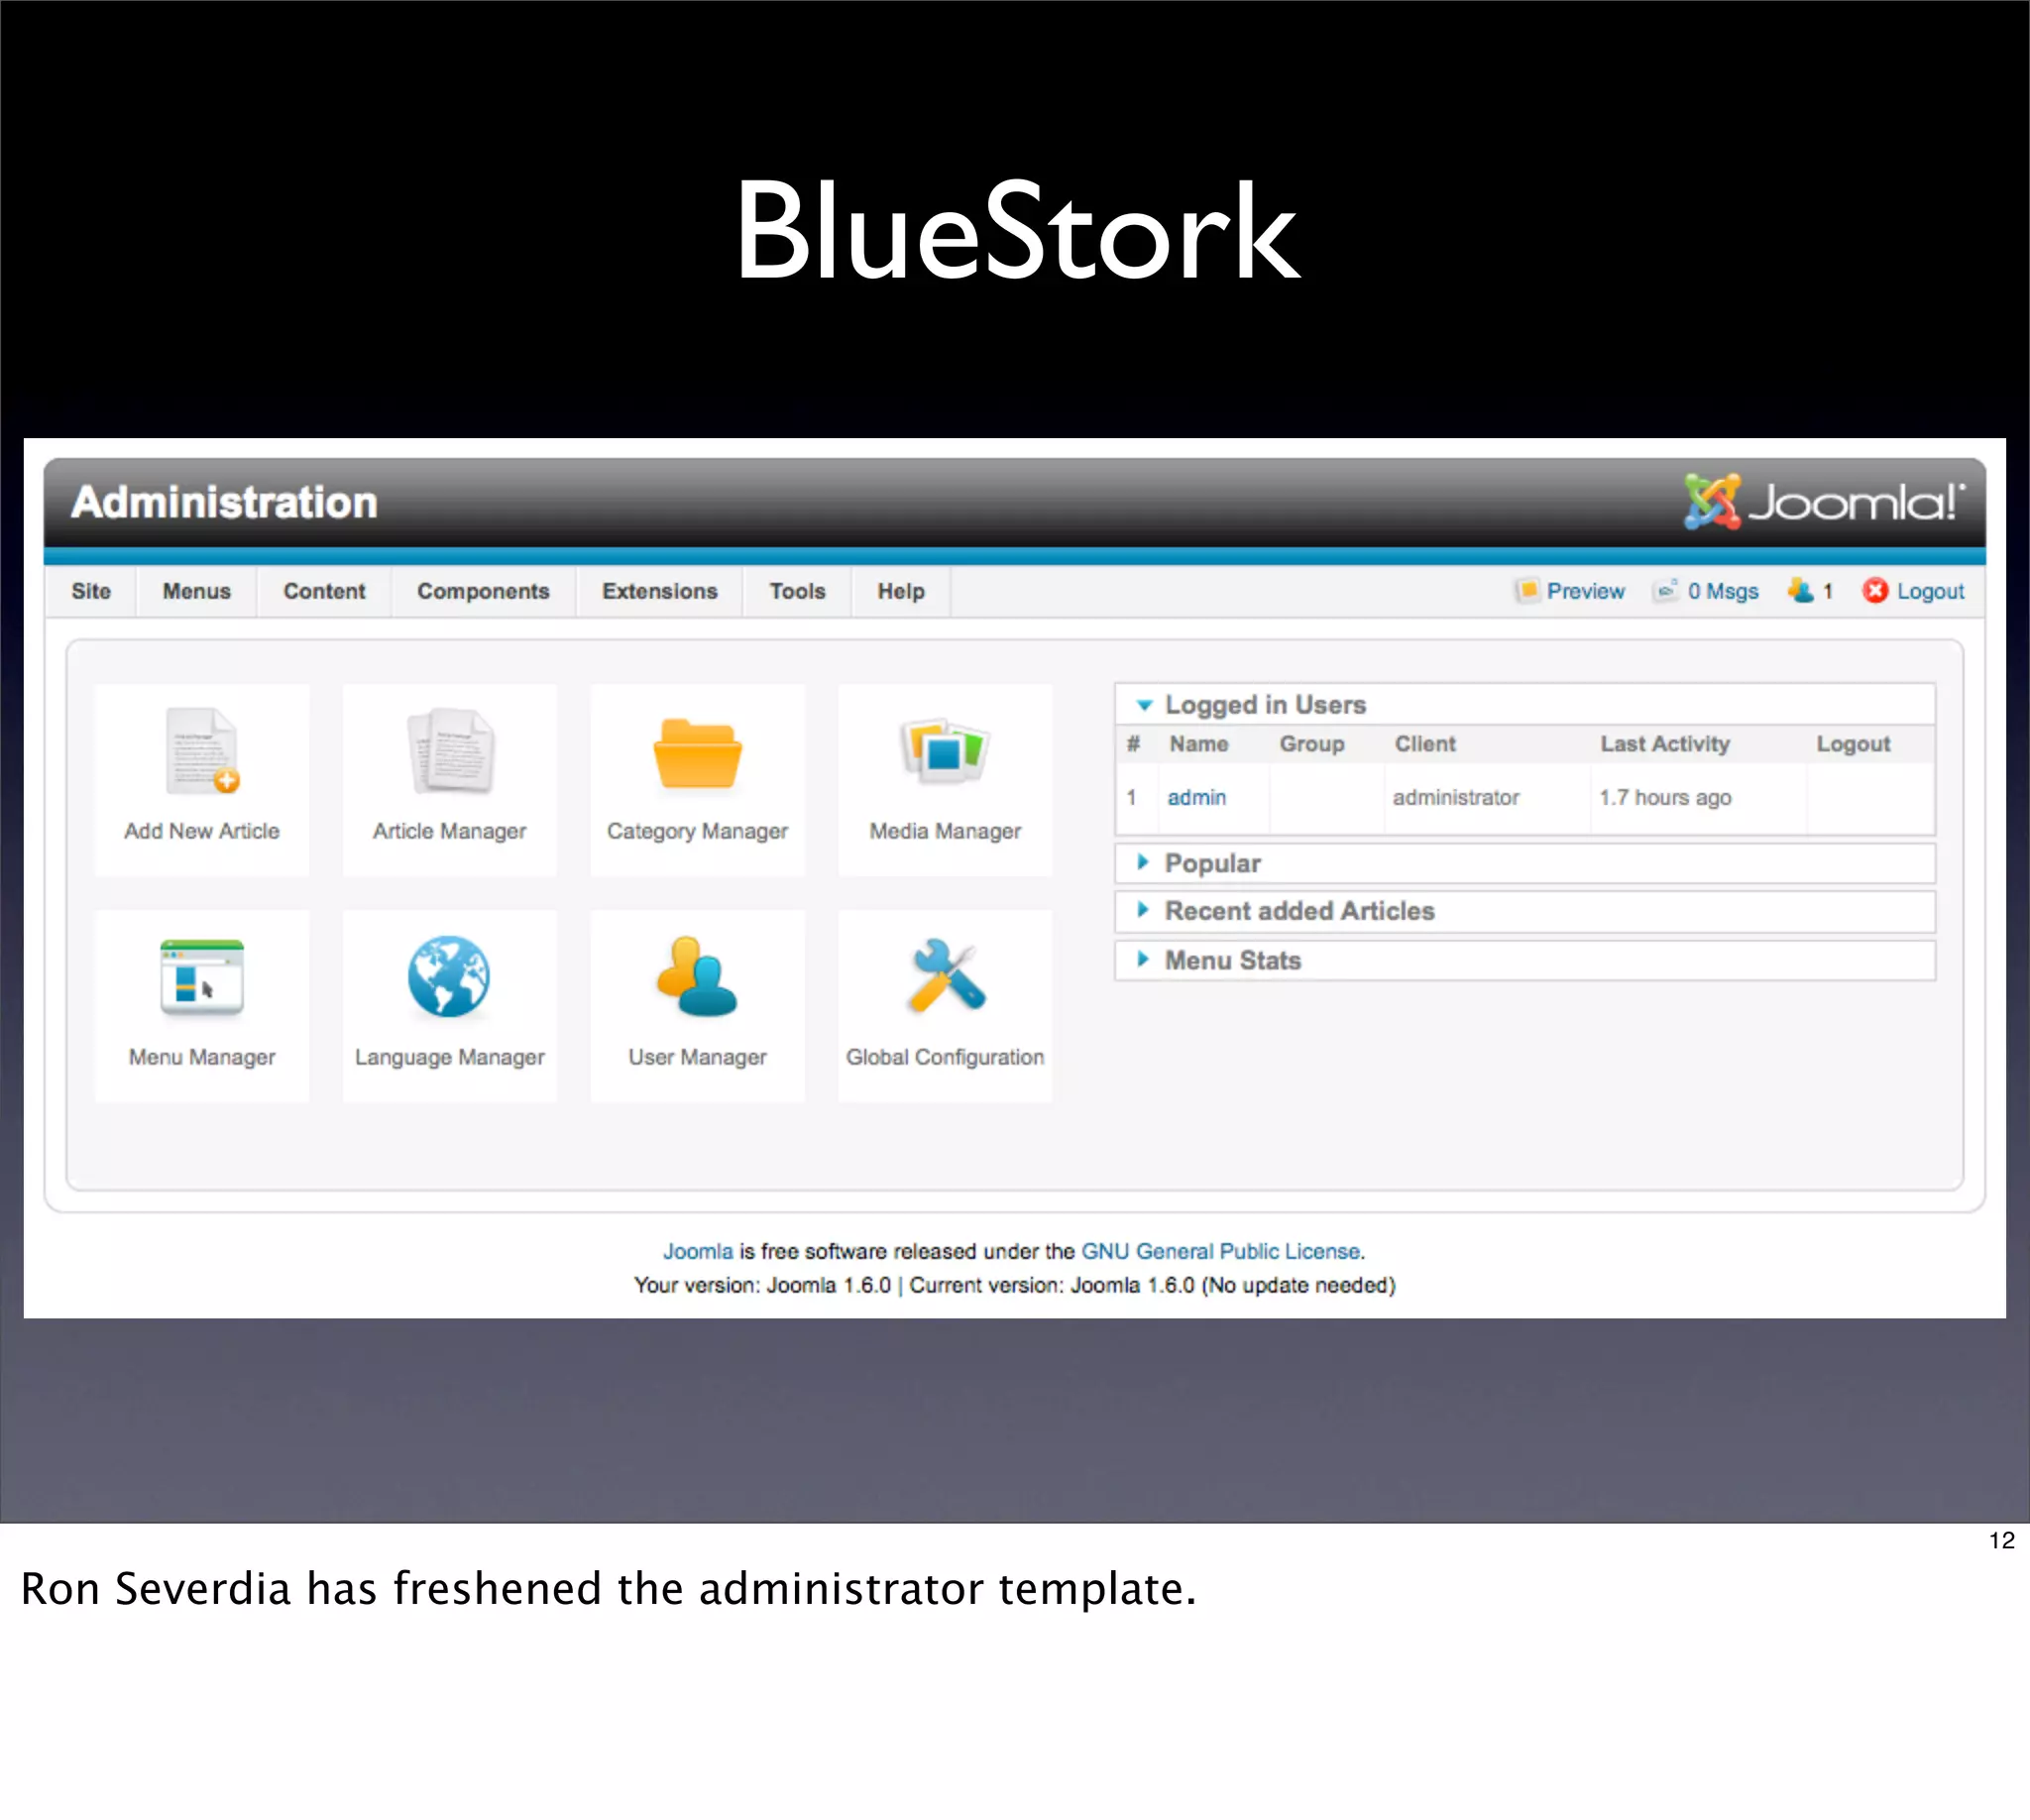Click the Preview link
2030x1820 pixels.
pyautogui.click(x=1586, y=591)
